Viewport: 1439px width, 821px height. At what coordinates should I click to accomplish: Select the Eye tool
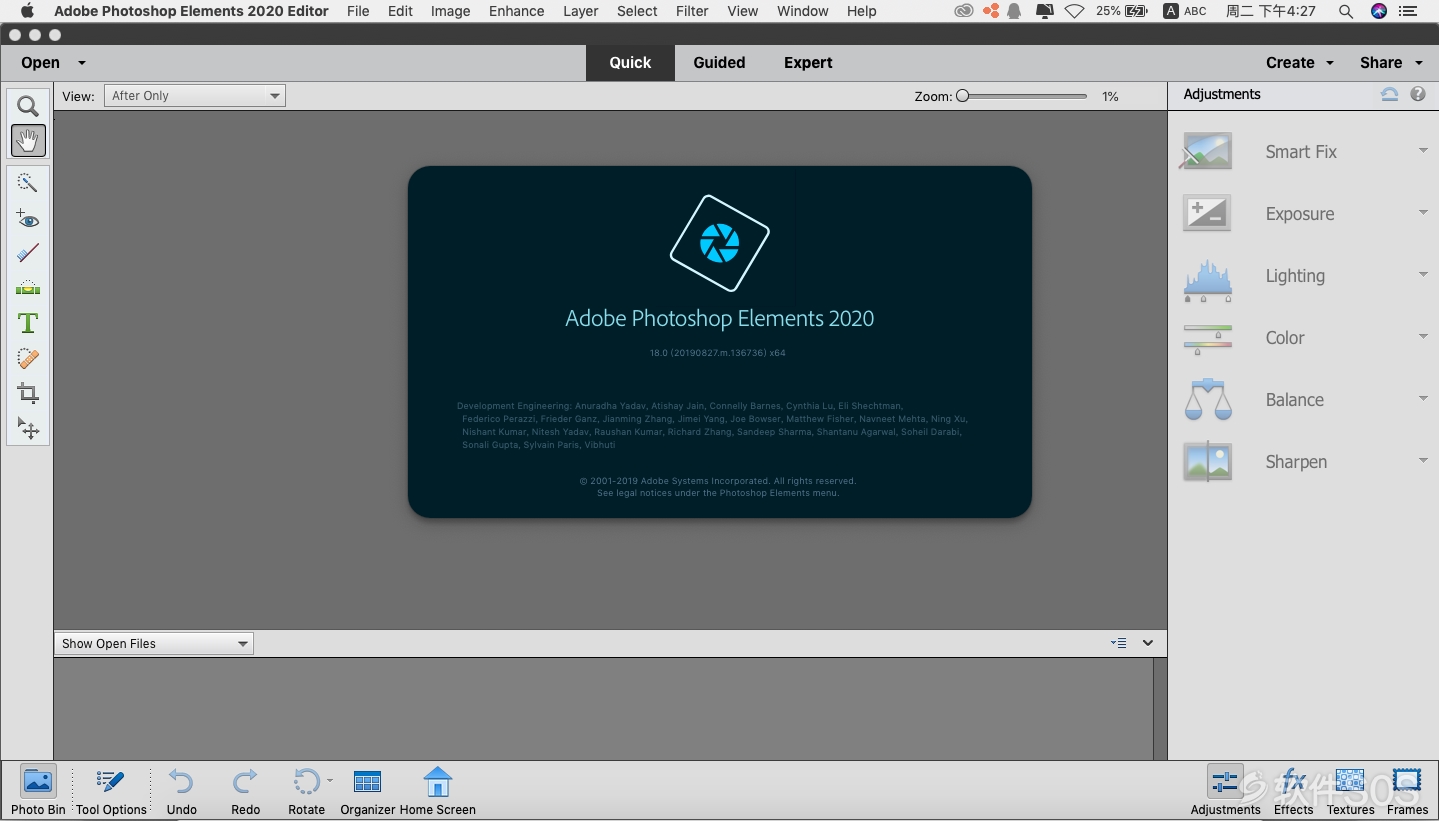click(x=28, y=219)
